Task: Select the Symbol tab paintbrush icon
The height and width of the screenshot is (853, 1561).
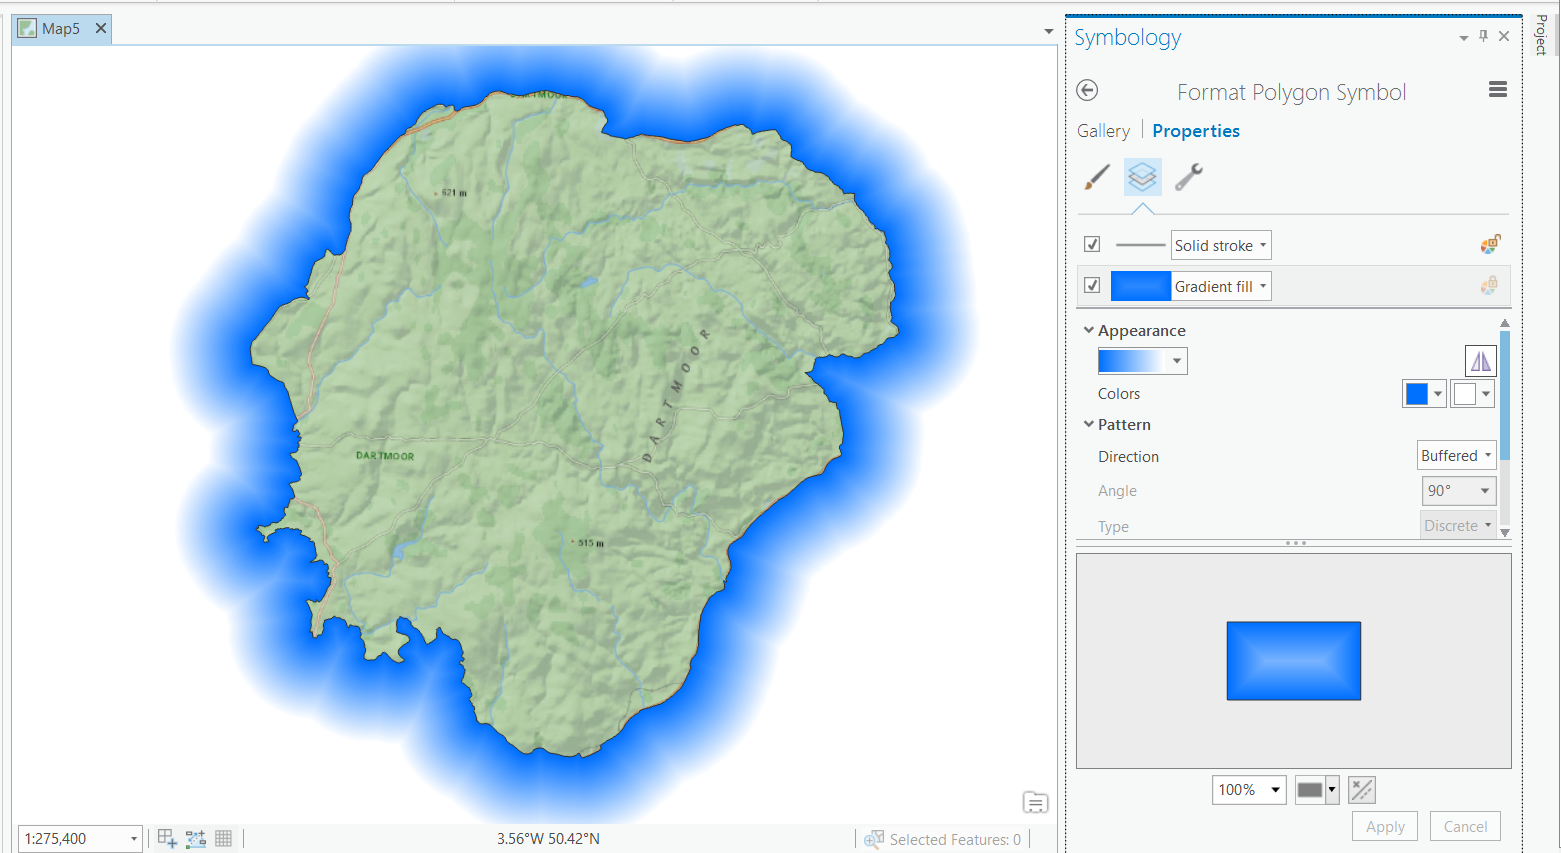Action: pos(1097,177)
